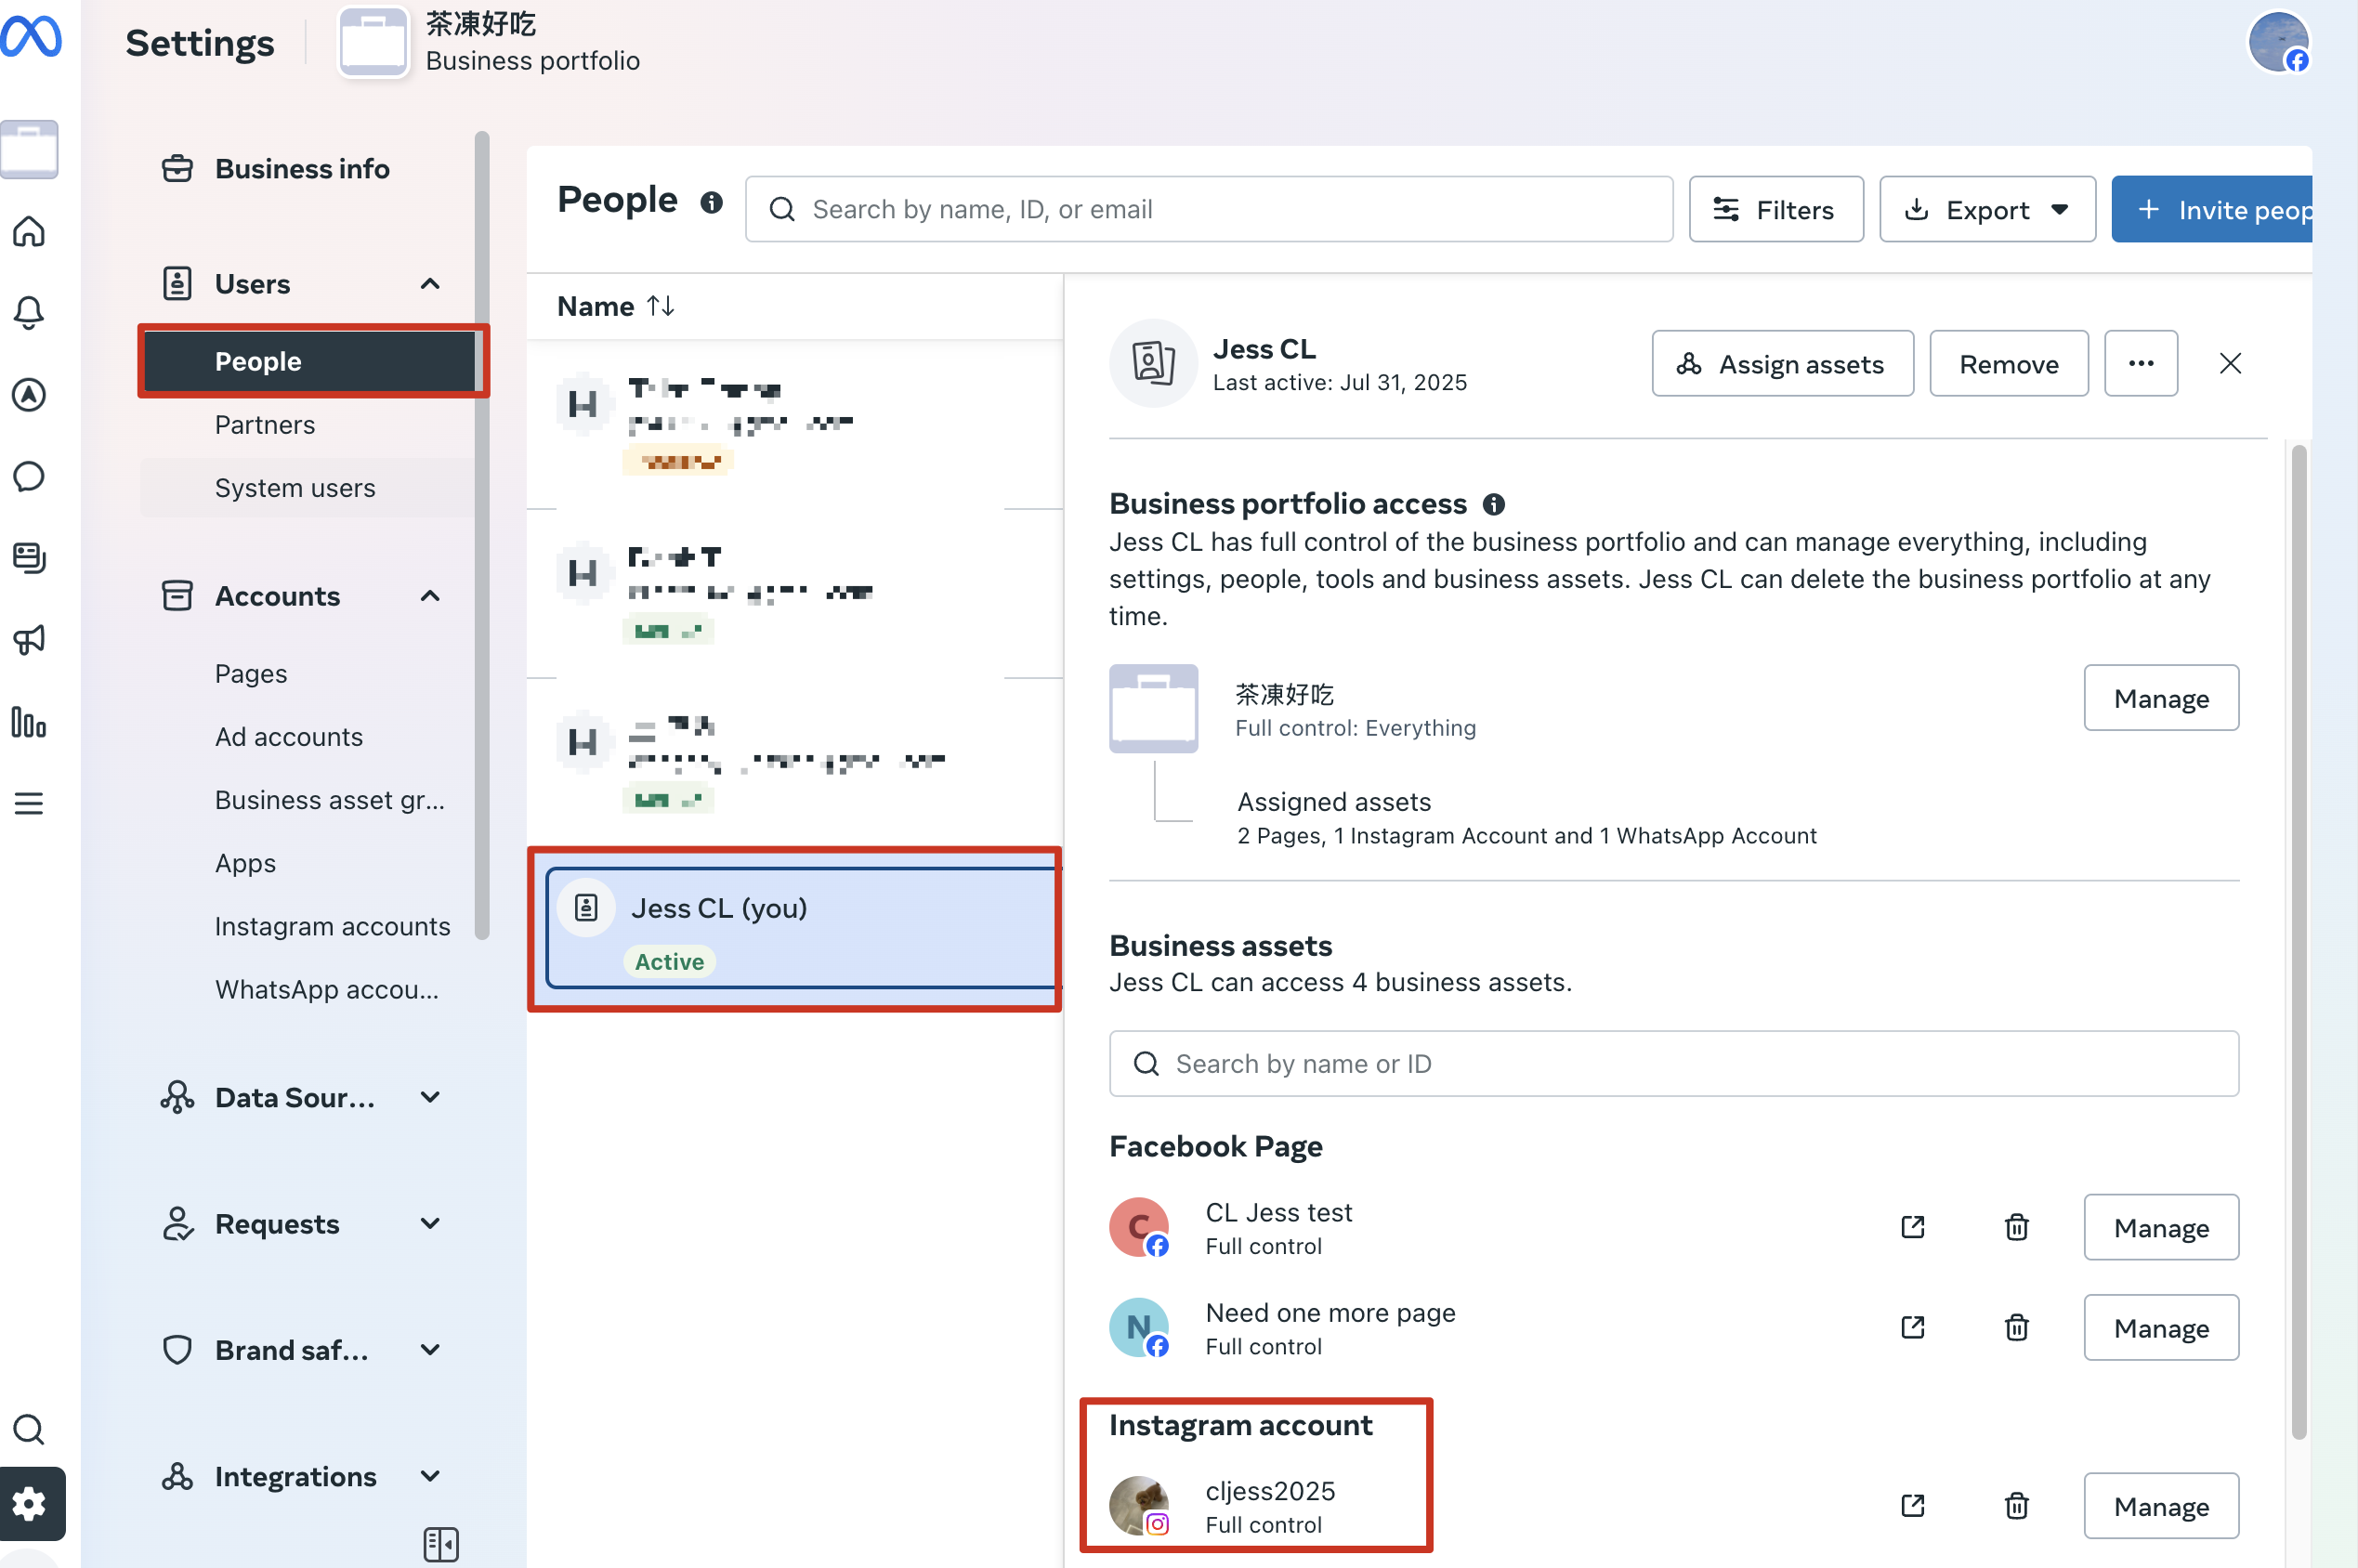Click the Settings gear icon
2358x1568 pixels.
[x=30, y=1503]
